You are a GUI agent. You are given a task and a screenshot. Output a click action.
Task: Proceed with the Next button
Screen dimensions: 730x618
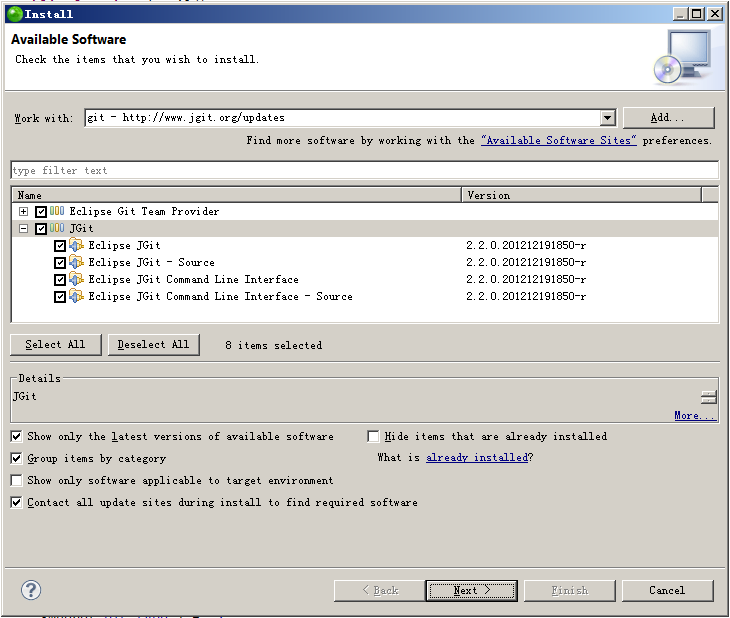tap(471, 591)
